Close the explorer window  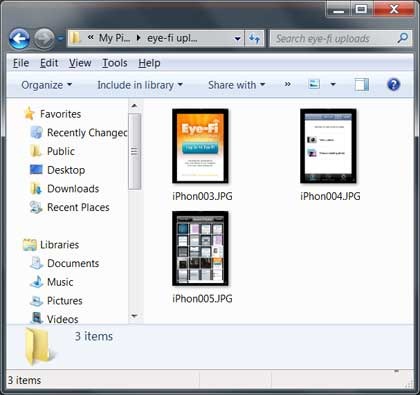[394, 9]
